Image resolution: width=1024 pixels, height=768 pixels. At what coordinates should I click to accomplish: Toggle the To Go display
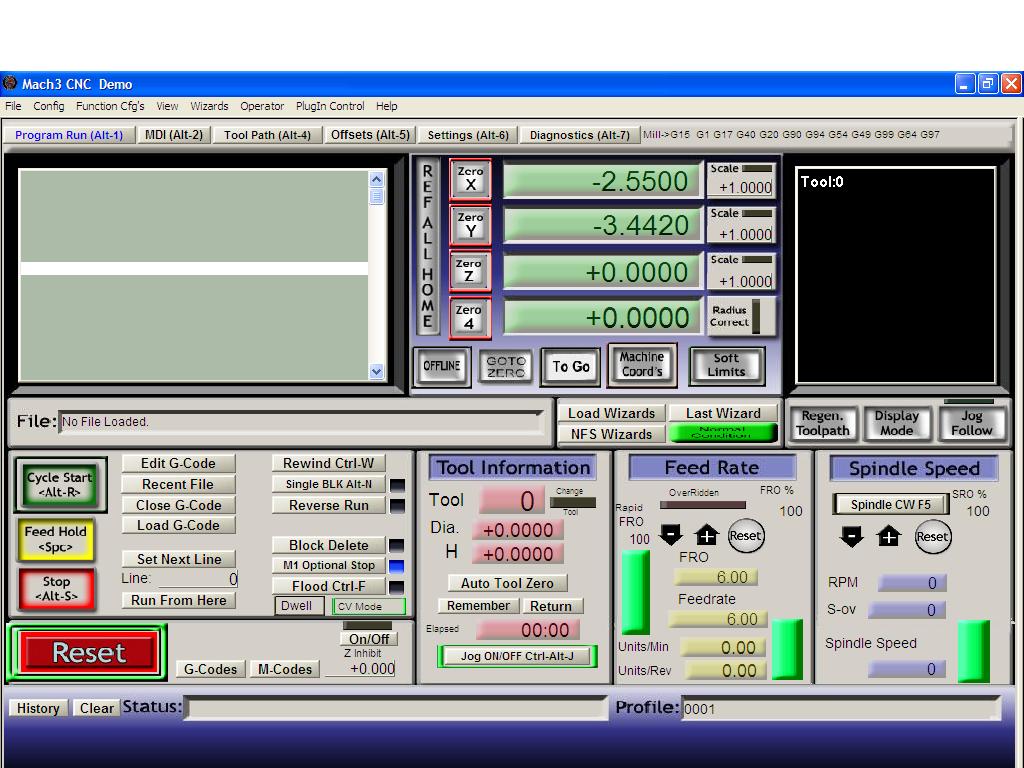[x=571, y=367]
